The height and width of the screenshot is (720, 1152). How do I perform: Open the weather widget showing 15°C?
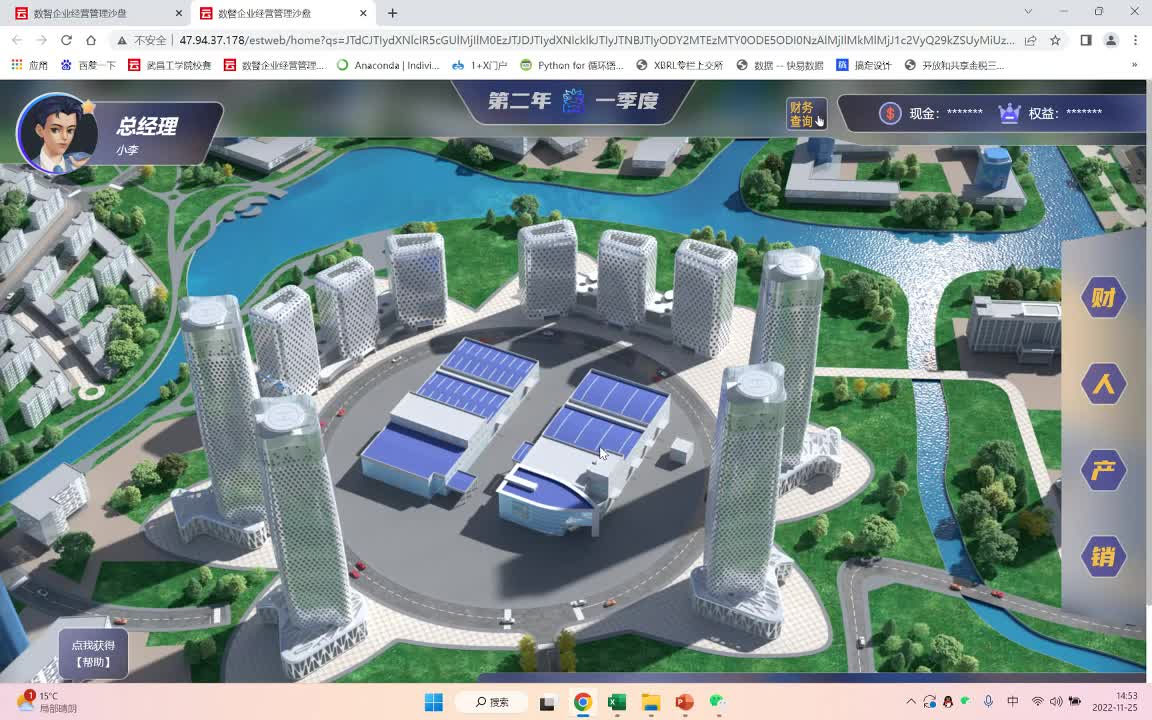[47, 702]
